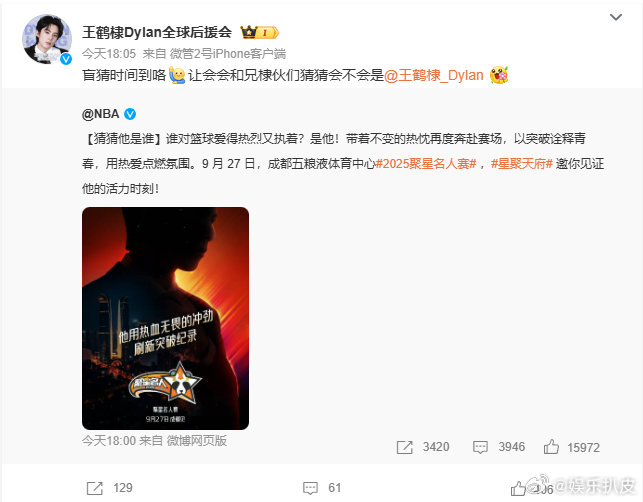Open the post options chevron menu
Viewport: 643px width, 502px height.
tap(616, 17)
